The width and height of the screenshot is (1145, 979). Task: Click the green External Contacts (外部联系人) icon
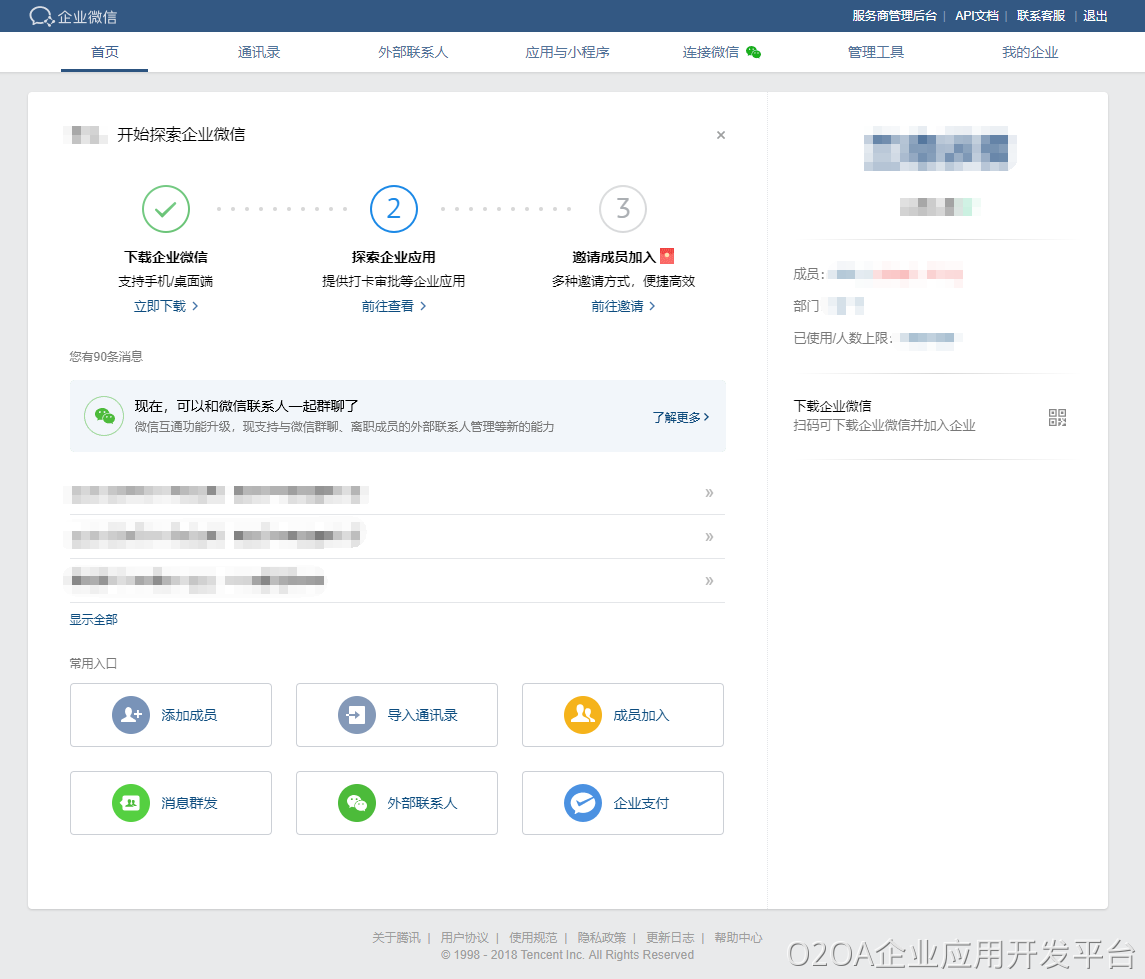(x=357, y=803)
